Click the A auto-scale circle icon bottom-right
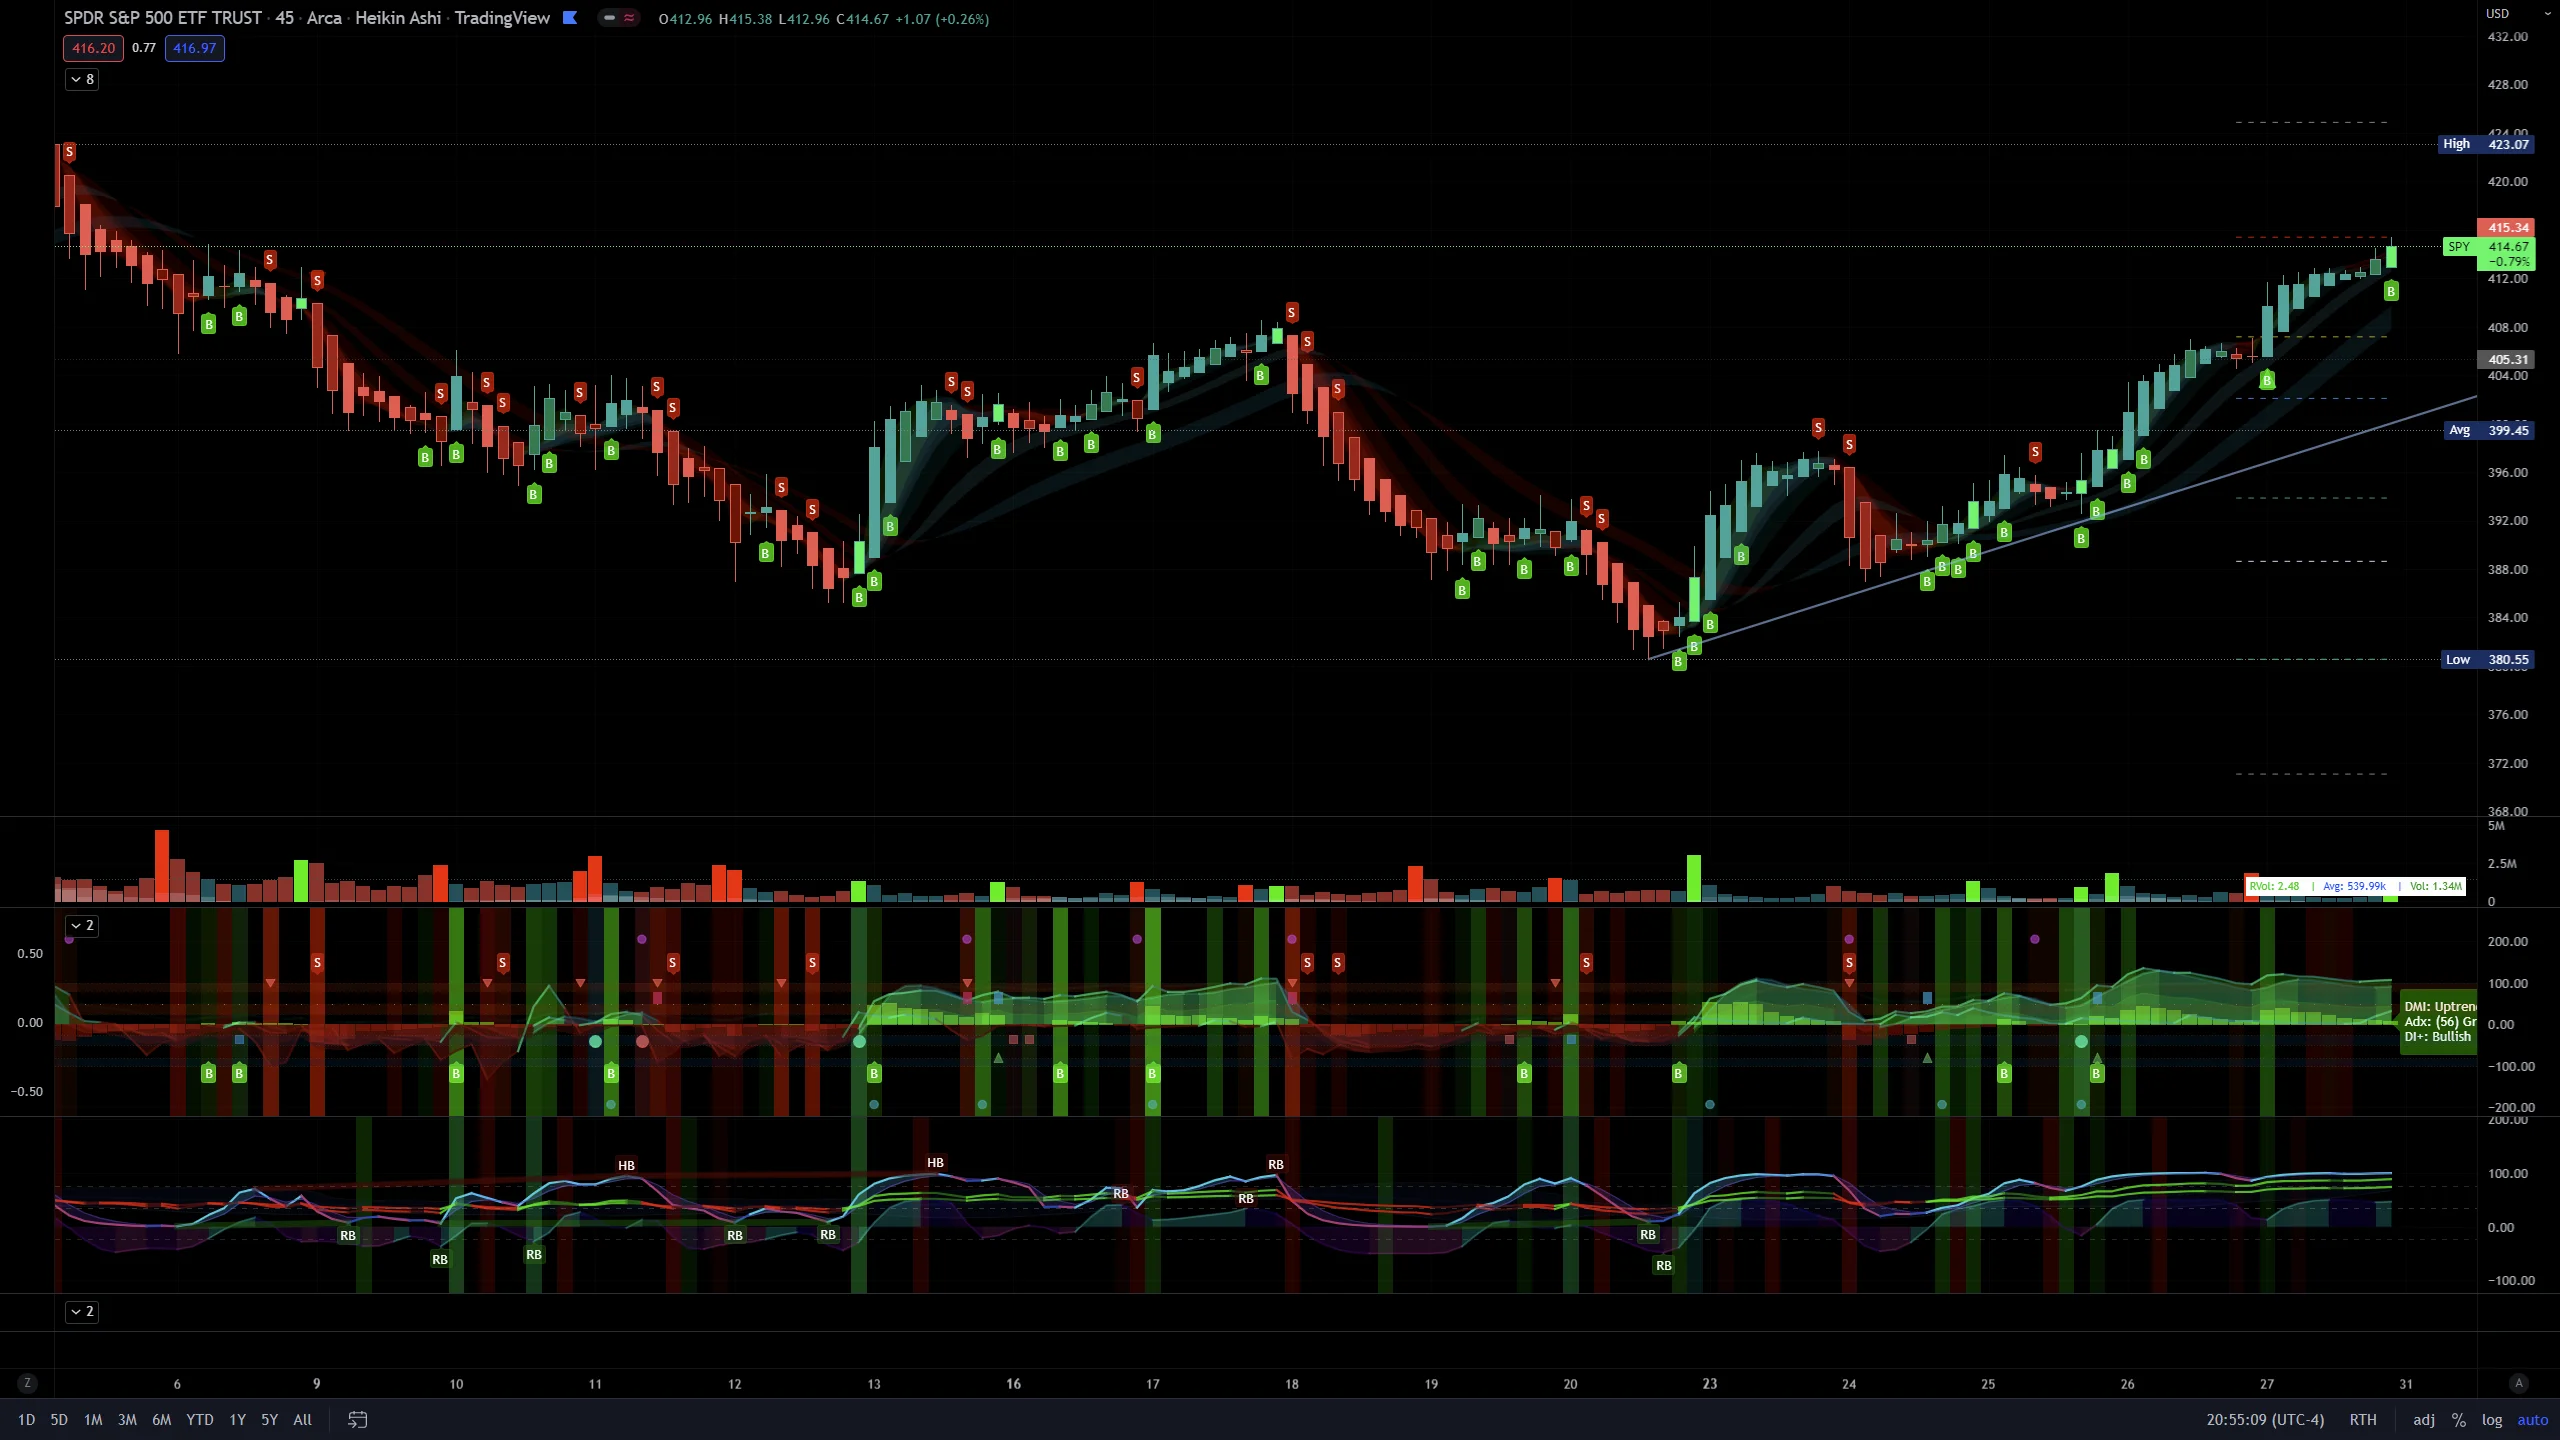The height and width of the screenshot is (1440, 2560). (x=2519, y=1384)
